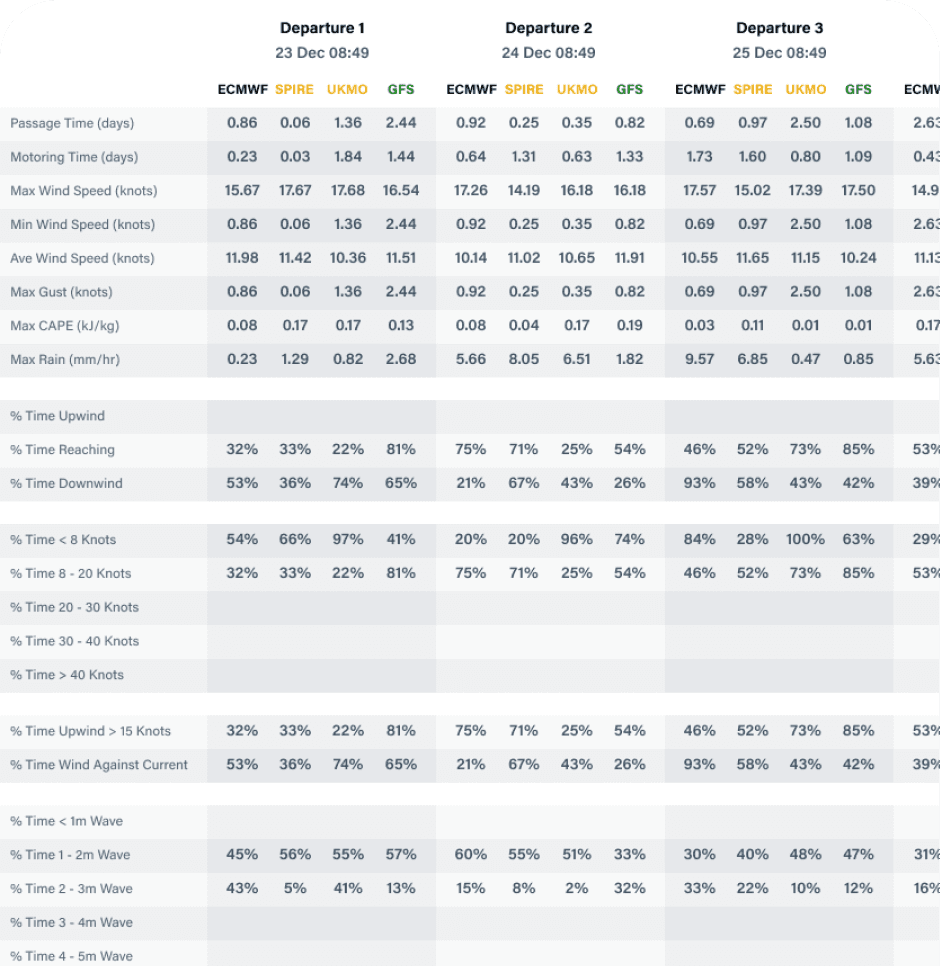Click the % Time 2 - 3m Wave label
The width and height of the screenshot is (940, 966).
[71, 889]
